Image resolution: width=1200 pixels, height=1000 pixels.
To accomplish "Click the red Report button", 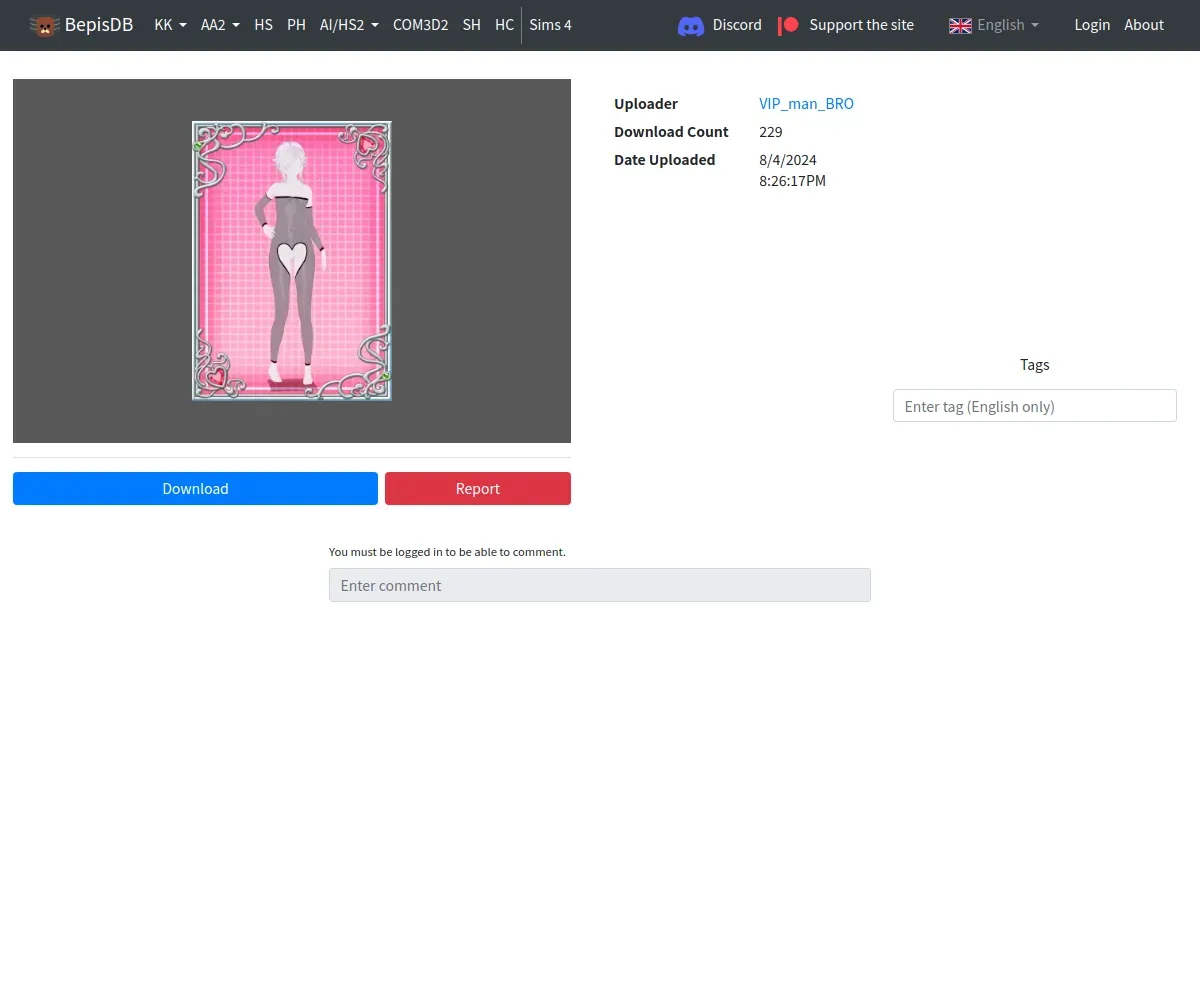I will pyautogui.click(x=478, y=489).
